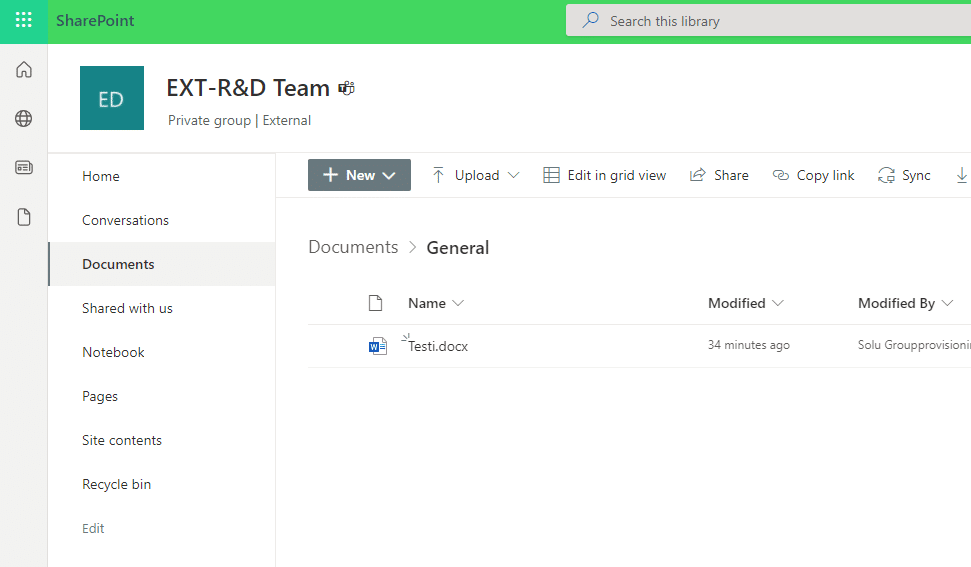Open My files page icon in the app bar
The width and height of the screenshot is (971, 567).
tap(24, 217)
